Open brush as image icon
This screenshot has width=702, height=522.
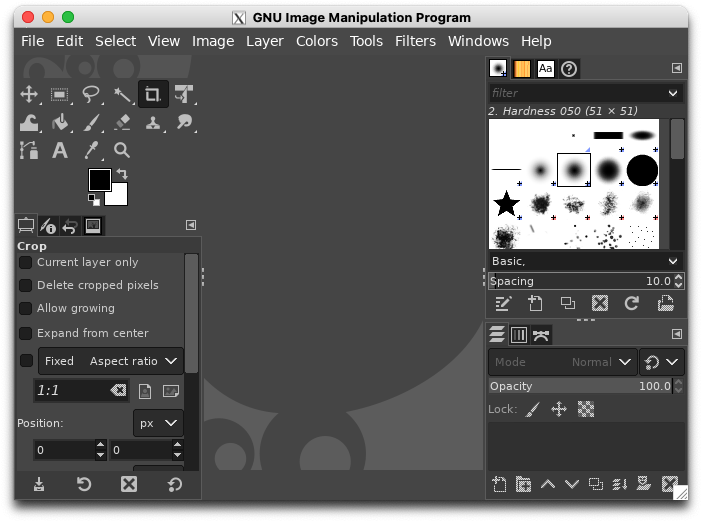pyautogui.click(x=665, y=304)
